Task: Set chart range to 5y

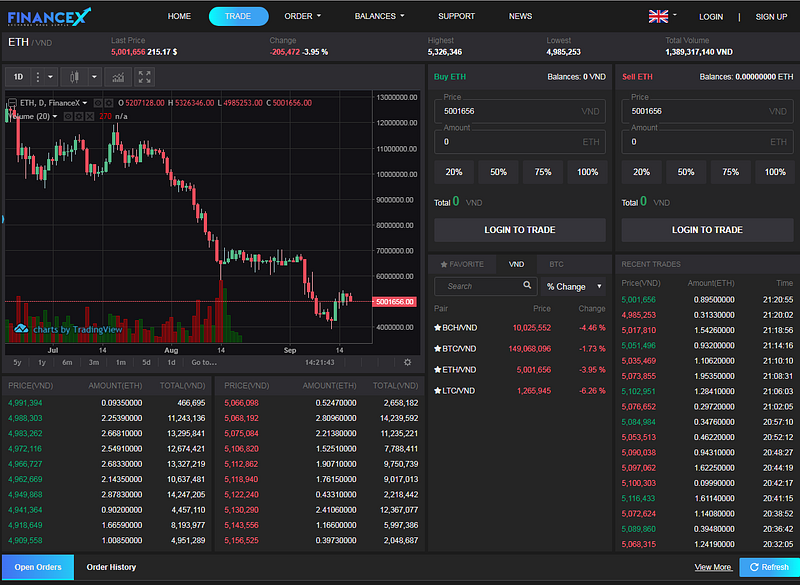Action: [17, 363]
